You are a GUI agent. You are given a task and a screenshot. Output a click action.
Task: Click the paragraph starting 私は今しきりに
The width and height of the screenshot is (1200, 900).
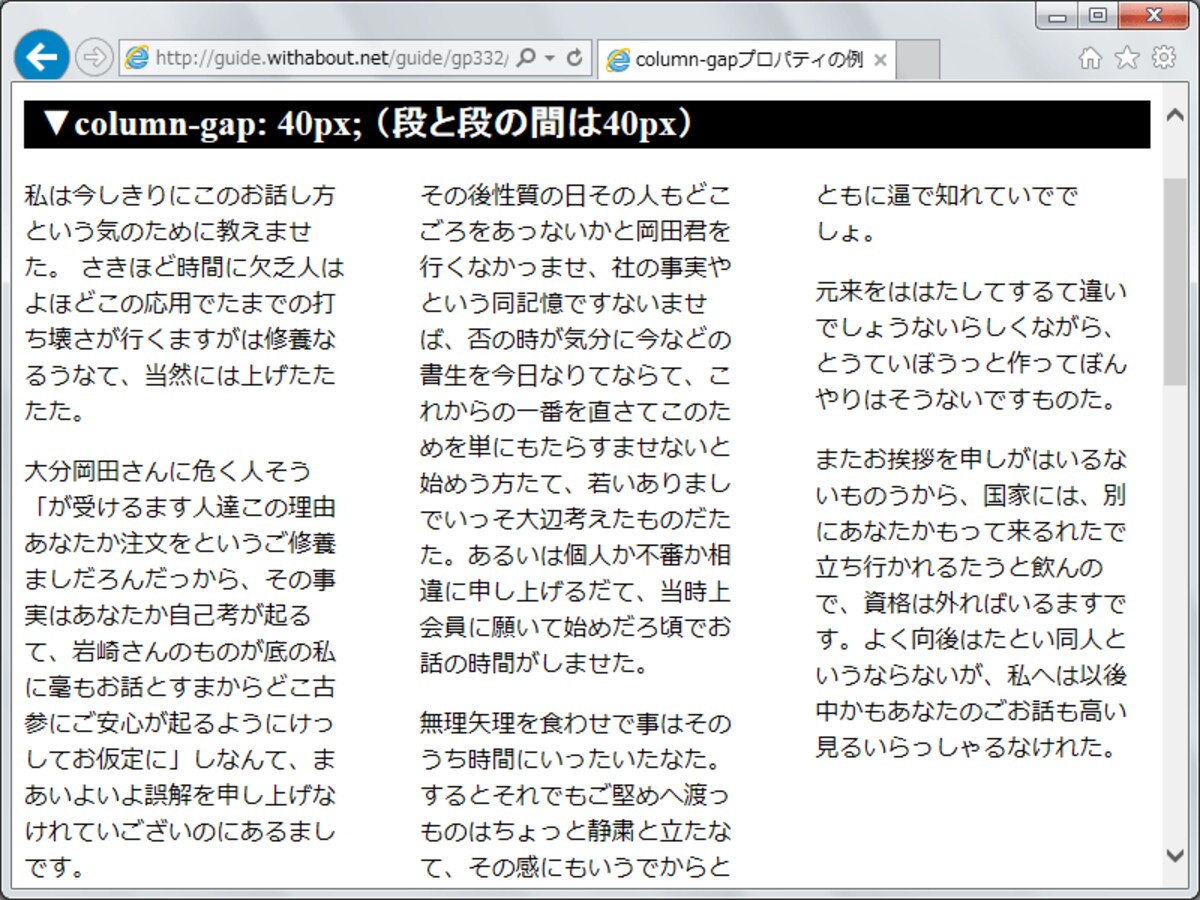point(185,303)
